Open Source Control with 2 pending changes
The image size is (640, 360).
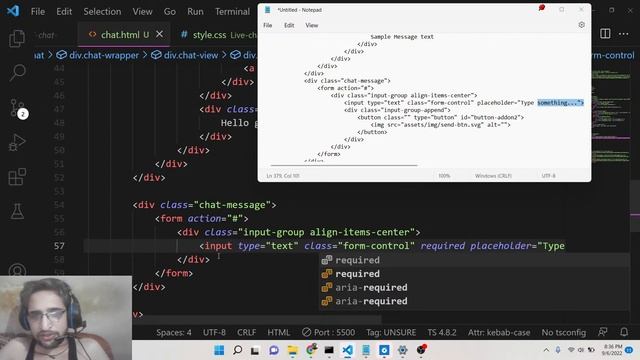coord(18,108)
